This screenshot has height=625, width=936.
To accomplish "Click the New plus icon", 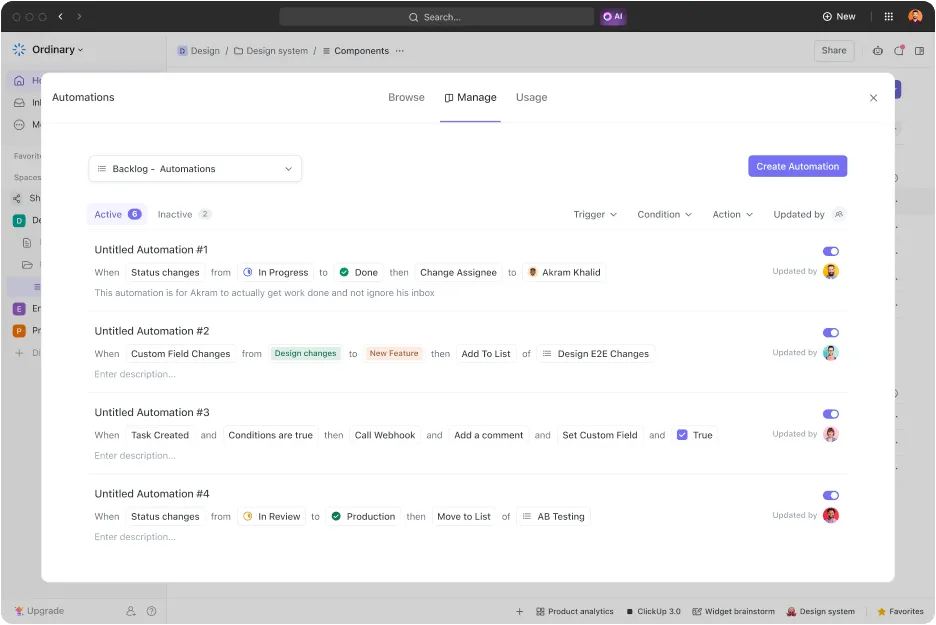I will tap(827, 17).
